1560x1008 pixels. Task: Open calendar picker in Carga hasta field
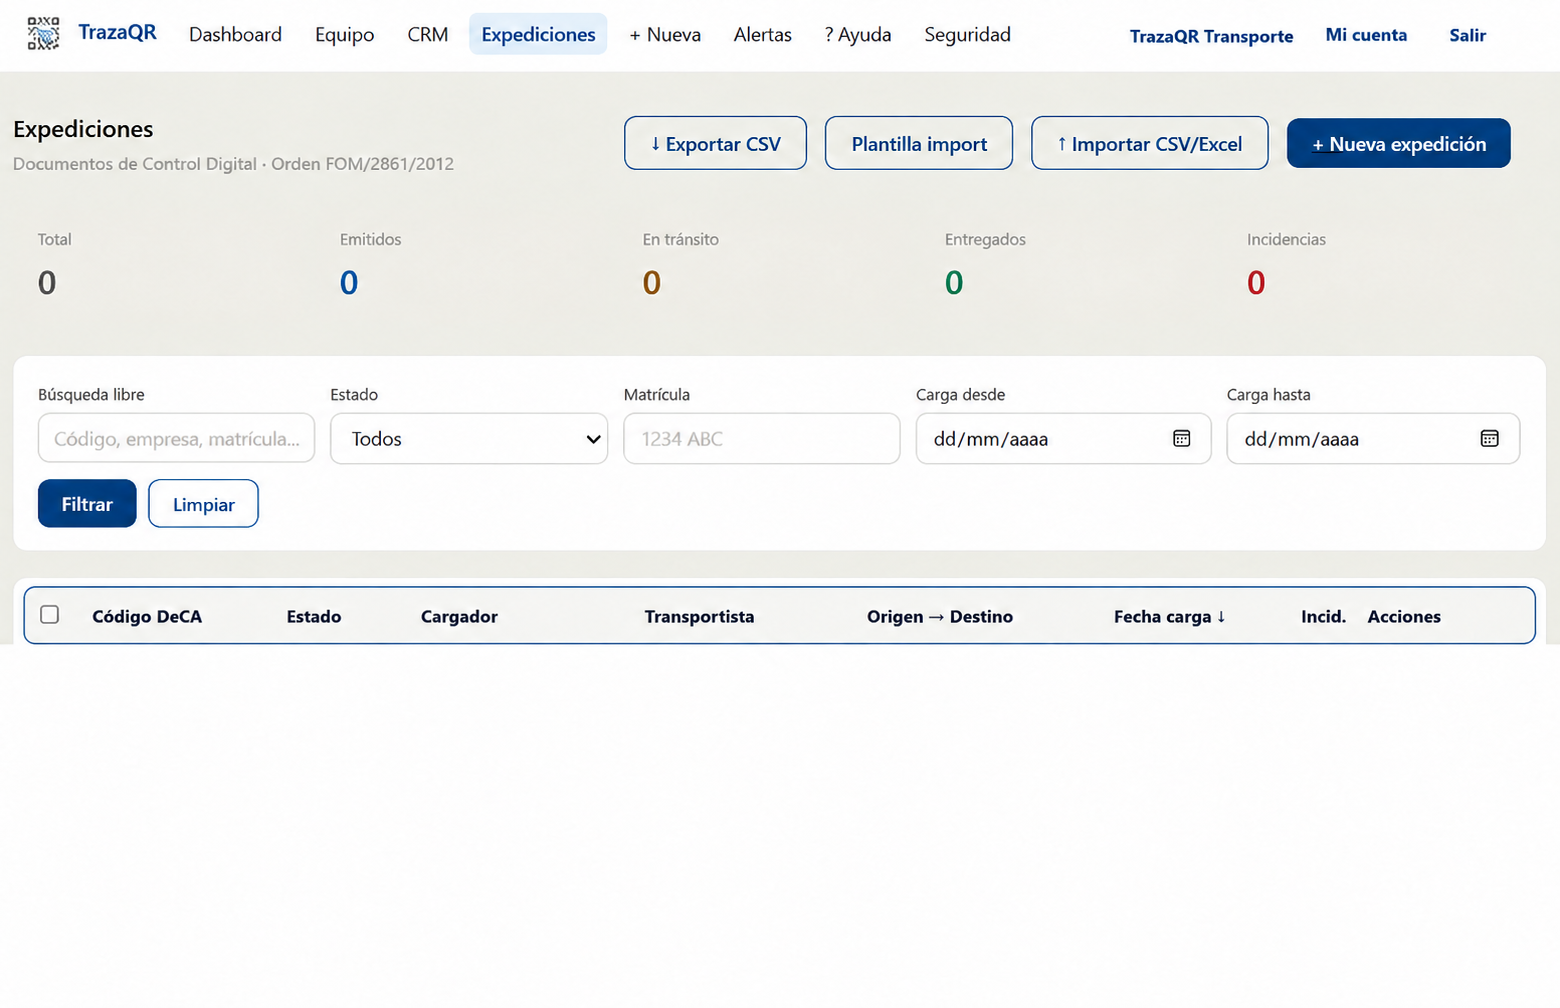coord(1489,438)
